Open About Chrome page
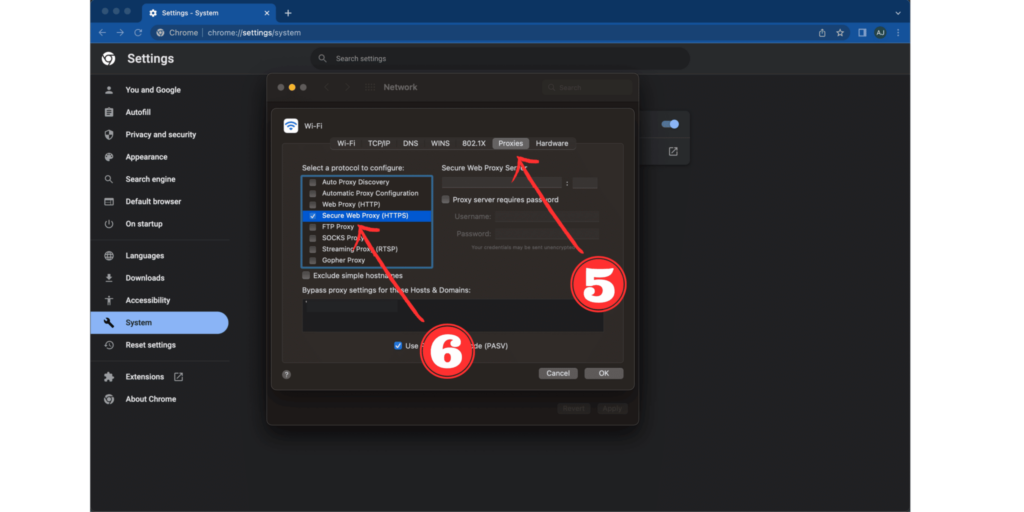The image size is (1024, 512). [x=150, y=399]
